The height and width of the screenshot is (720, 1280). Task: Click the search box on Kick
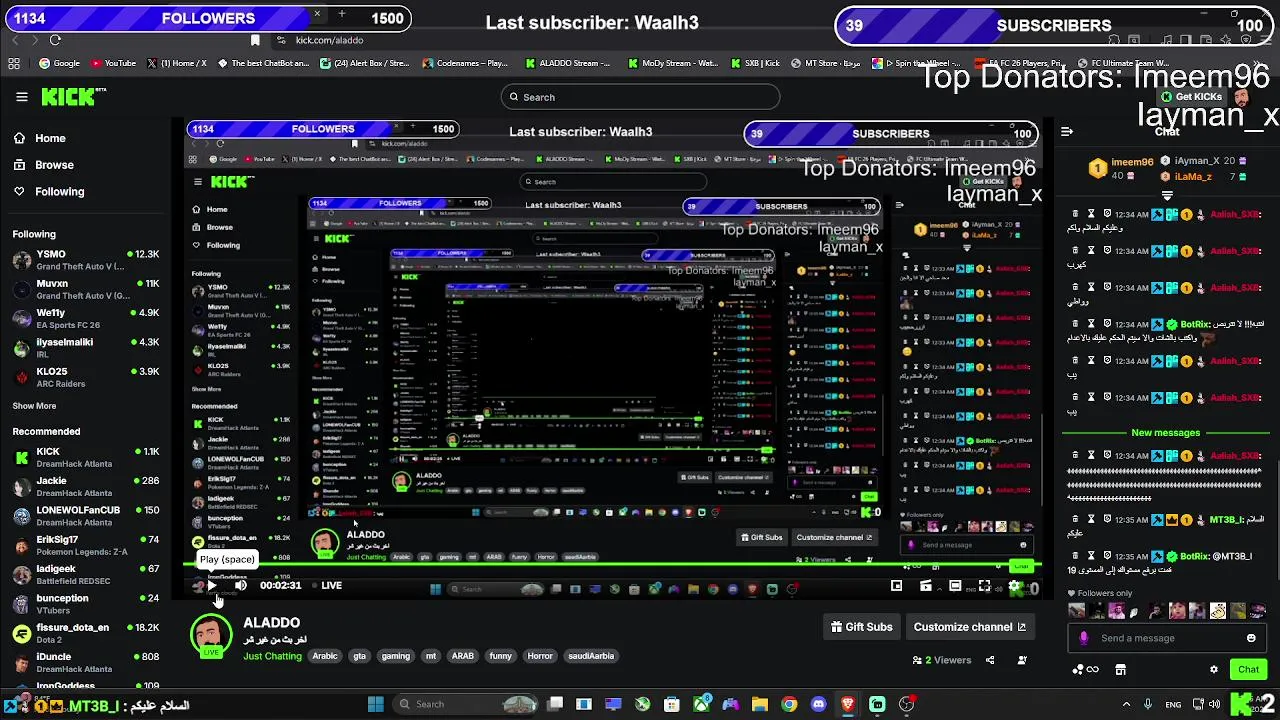(640, 97)
